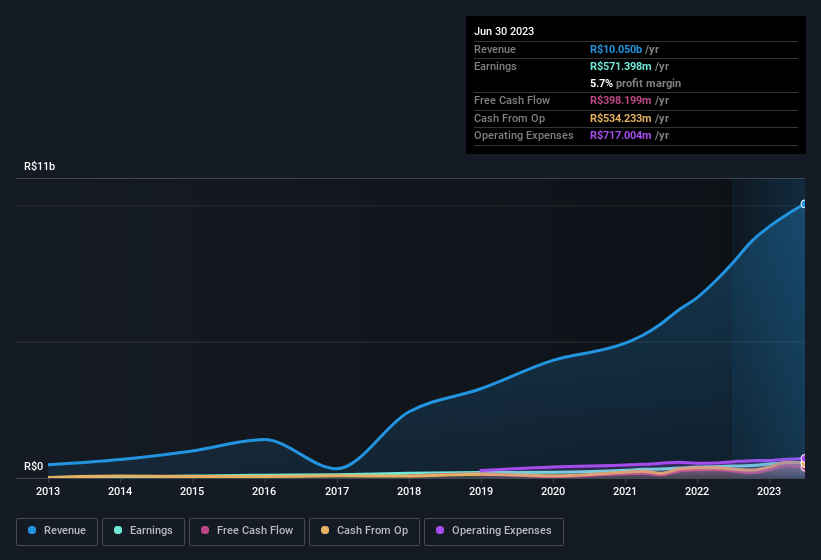Click the 2022 x-axis label

697,491
